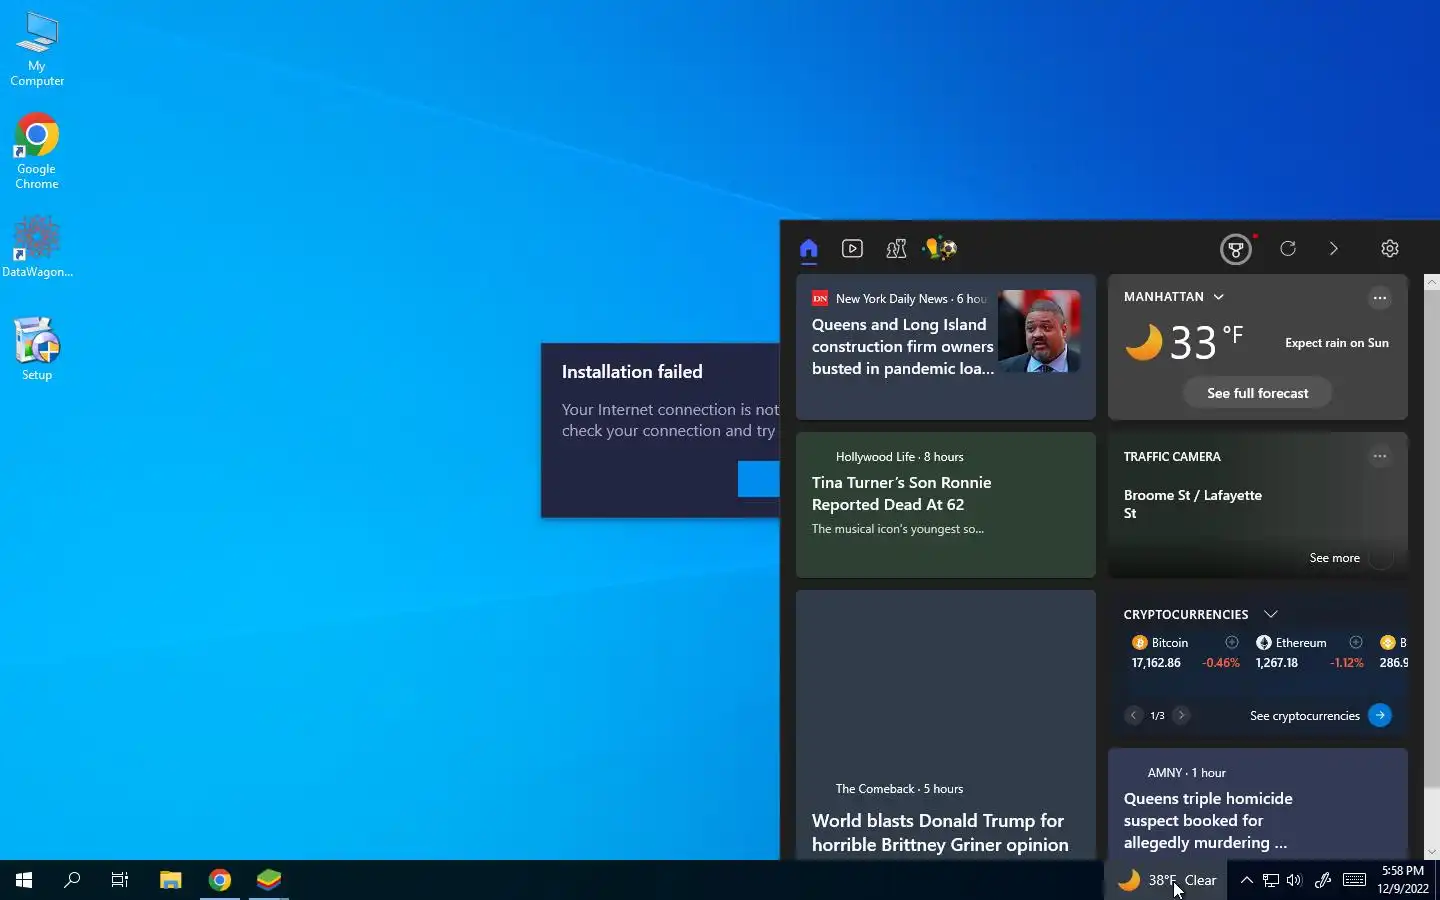Open pen workspace tray icon
The image size is (1440, 900).
[1322, 880]
